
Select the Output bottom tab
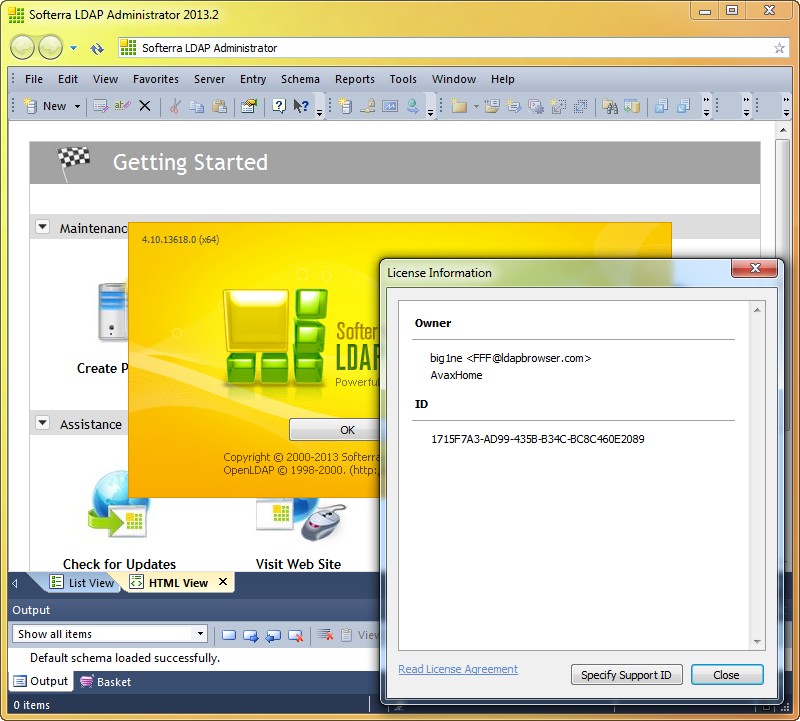click(41, 681)
